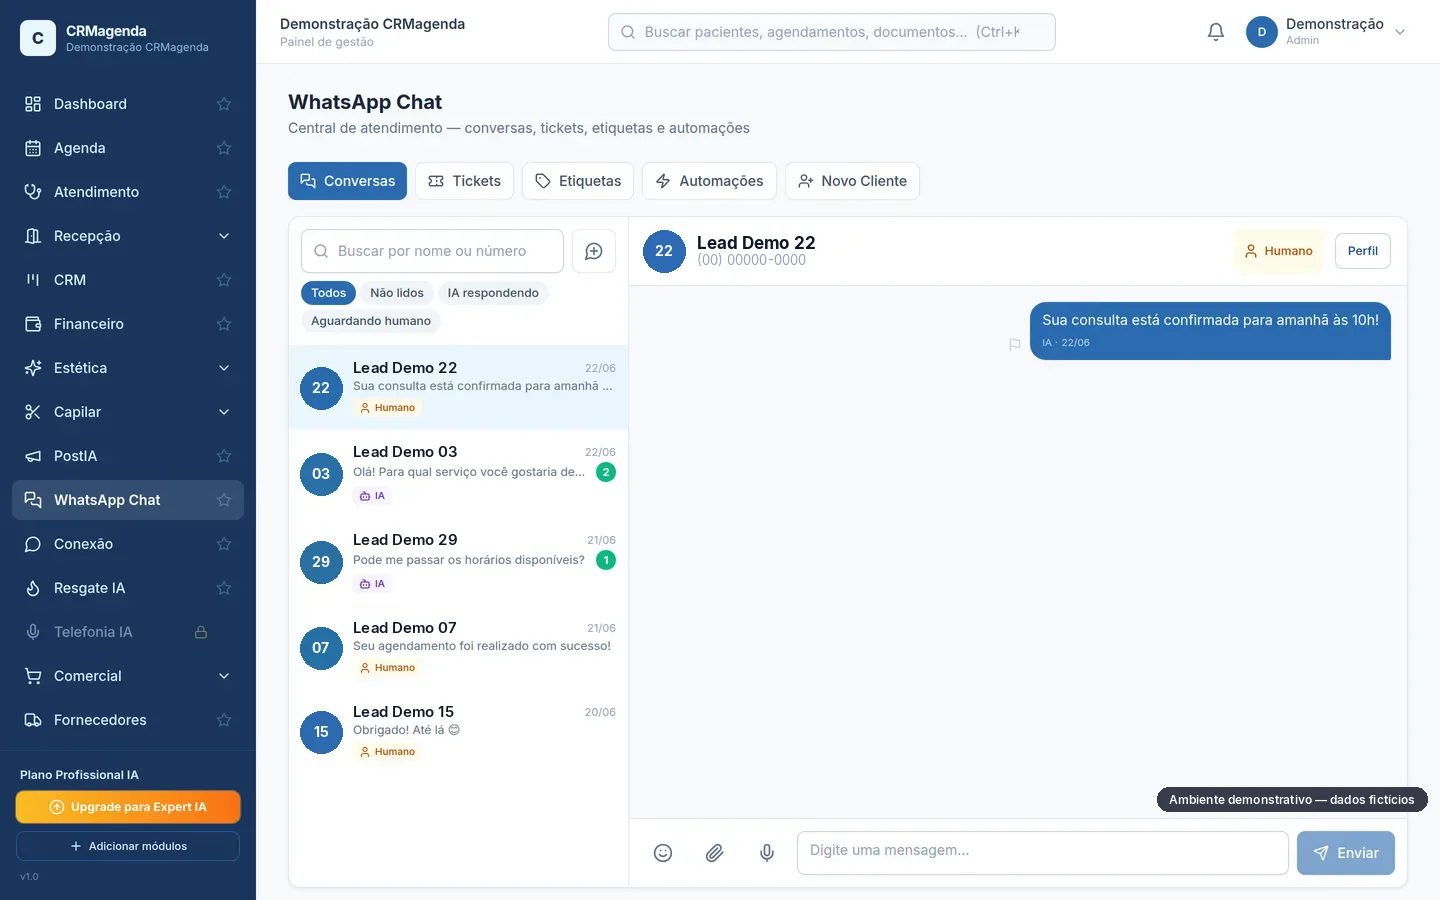Click the Enviar send button
Image resolution: width=1440 pixels, height=900 pixels.
[1346, 853]
